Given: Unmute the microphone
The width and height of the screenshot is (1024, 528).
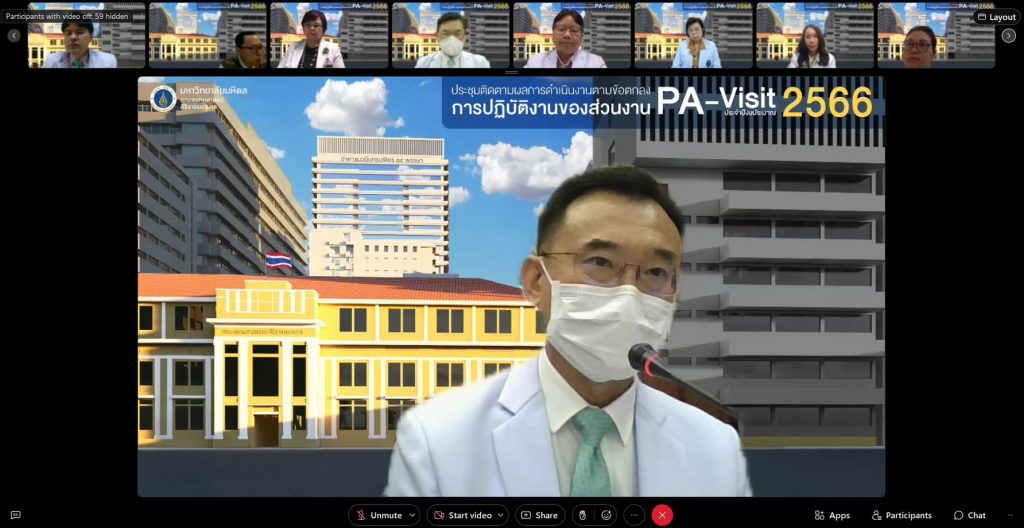Looking at the screenshot, I should click(378, 515).
